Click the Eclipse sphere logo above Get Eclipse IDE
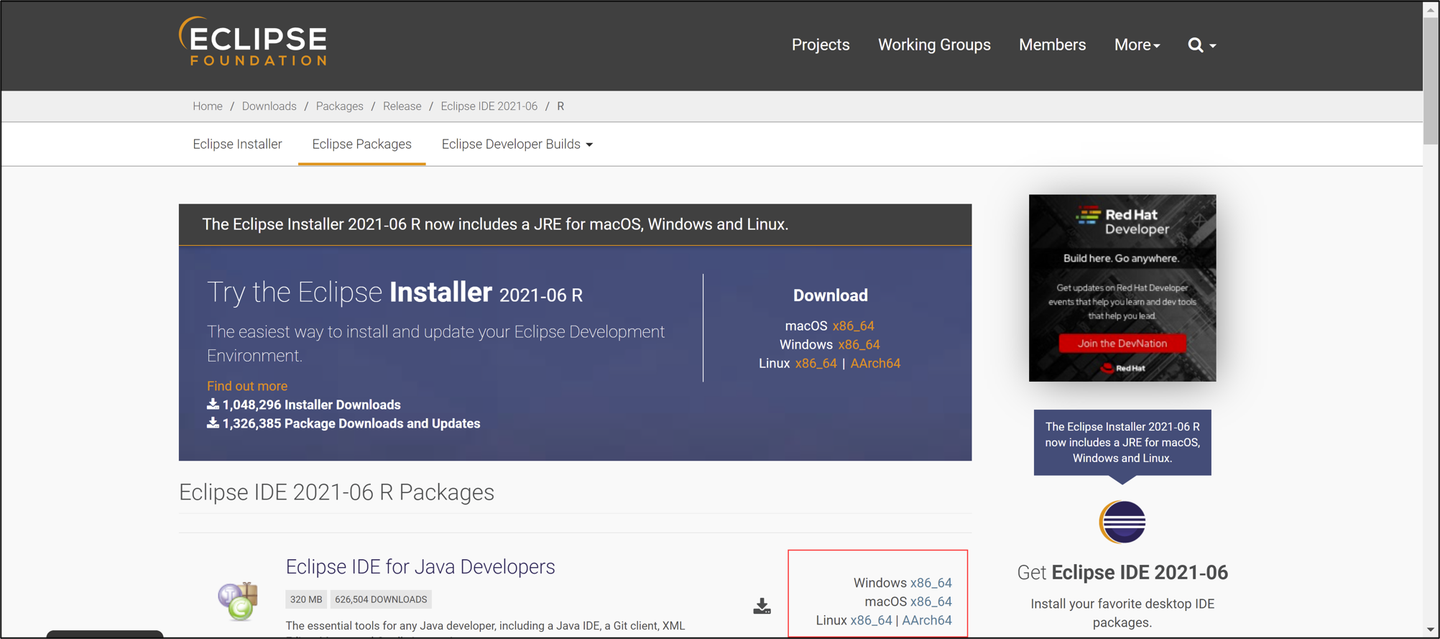1440x639 pixels. [x=1122, y=522]
